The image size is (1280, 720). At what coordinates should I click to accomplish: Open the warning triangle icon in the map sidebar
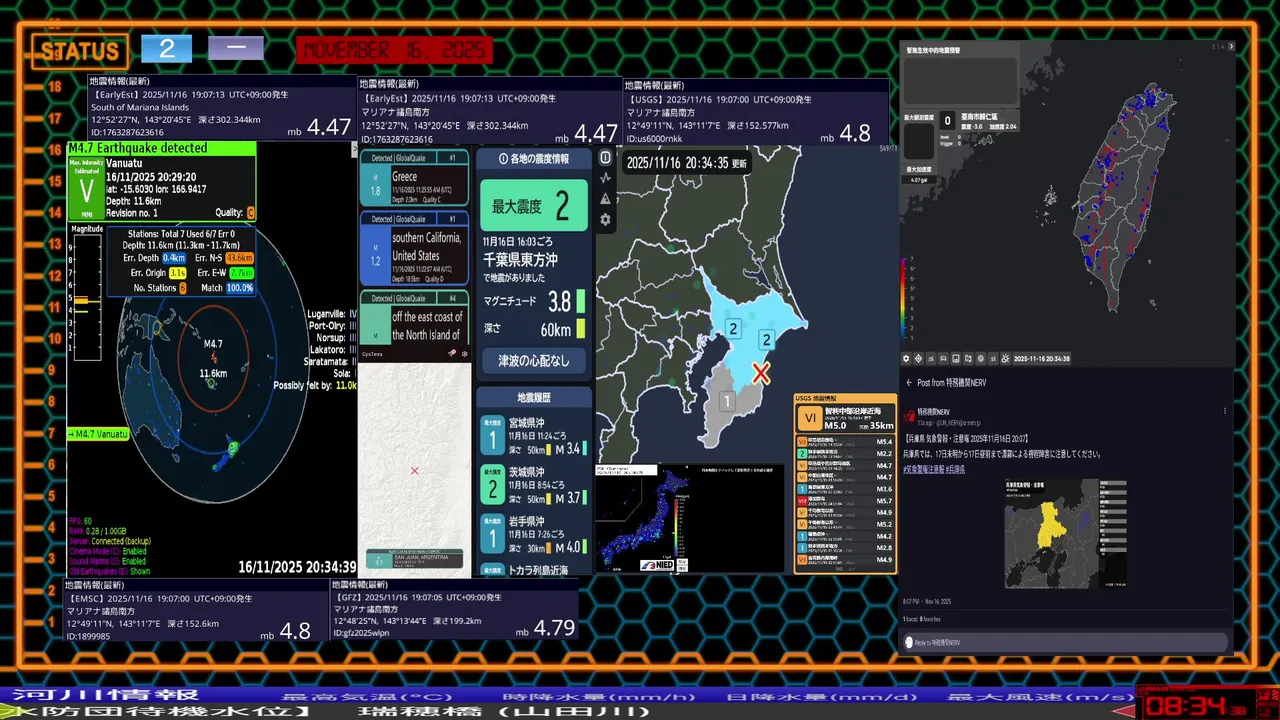pyautogui.click(x=605, y=199)
